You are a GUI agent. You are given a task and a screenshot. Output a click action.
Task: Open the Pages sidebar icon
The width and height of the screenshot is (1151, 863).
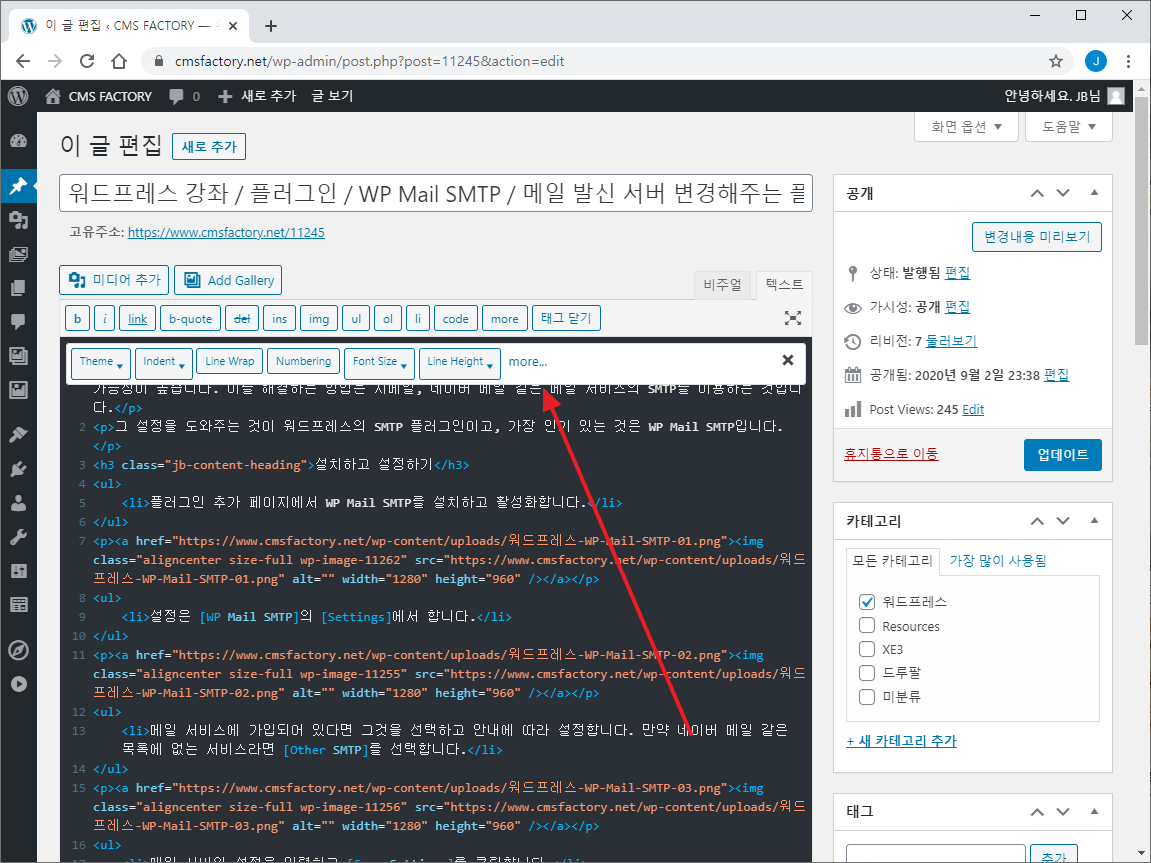pyautogui.click(x=18, y=288)
